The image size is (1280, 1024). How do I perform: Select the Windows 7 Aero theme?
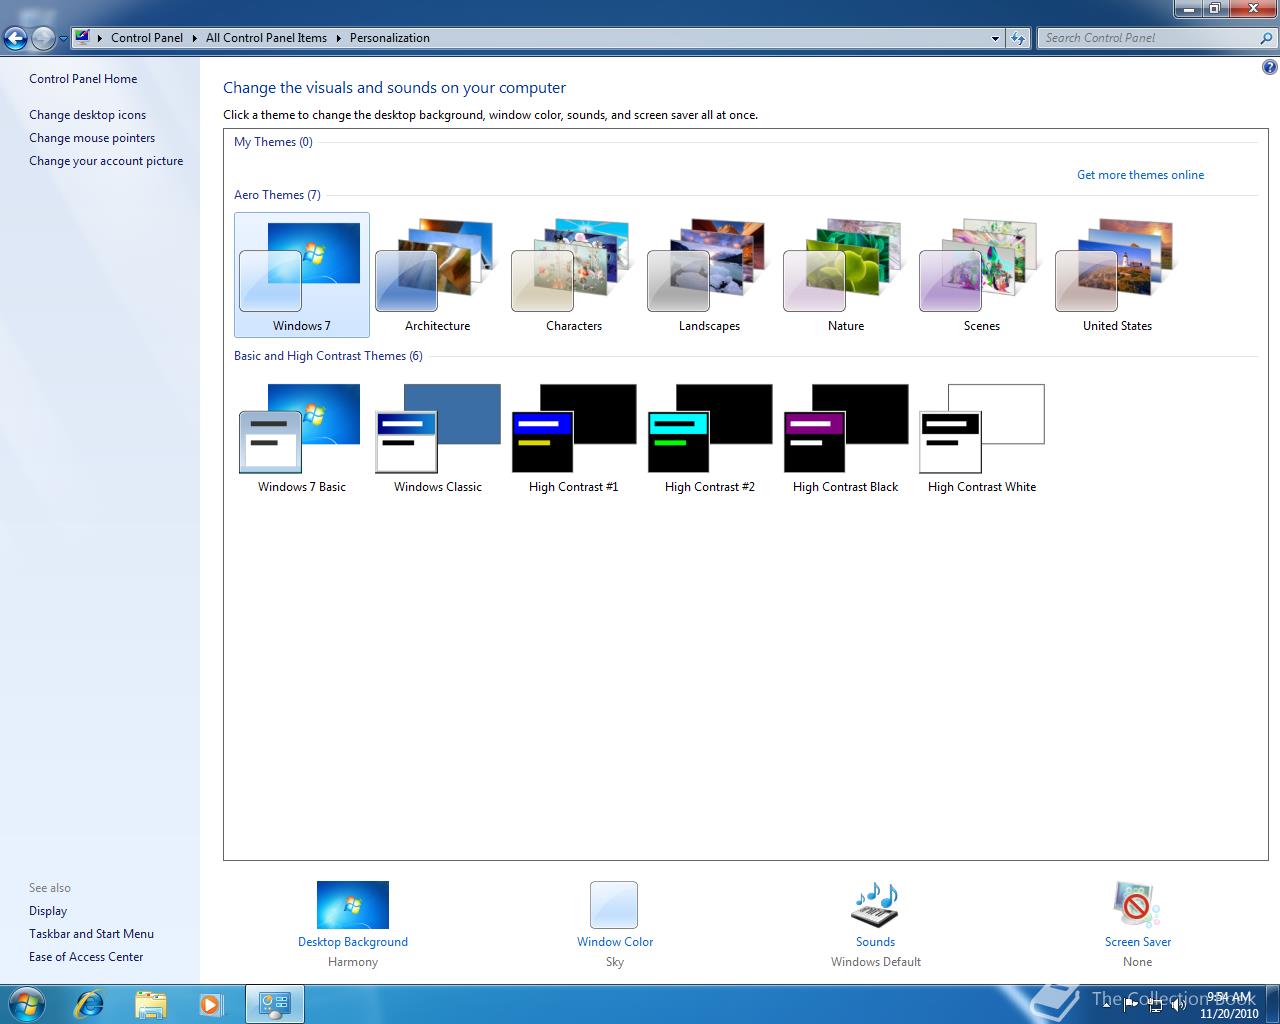[x=301, y=275]
